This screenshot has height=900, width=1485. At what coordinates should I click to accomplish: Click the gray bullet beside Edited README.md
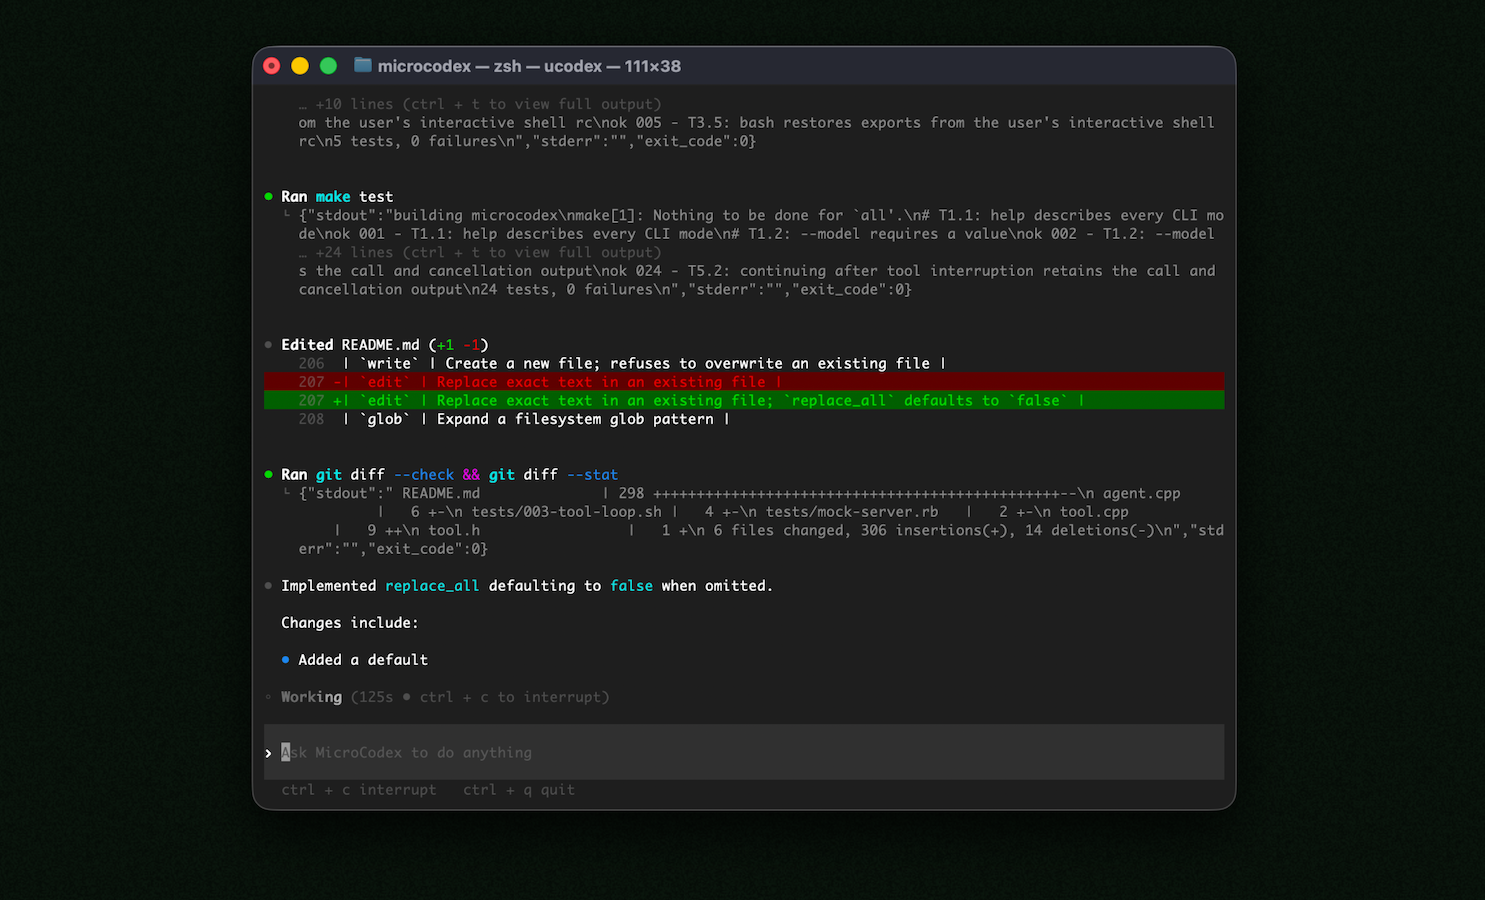click(268, 345)
